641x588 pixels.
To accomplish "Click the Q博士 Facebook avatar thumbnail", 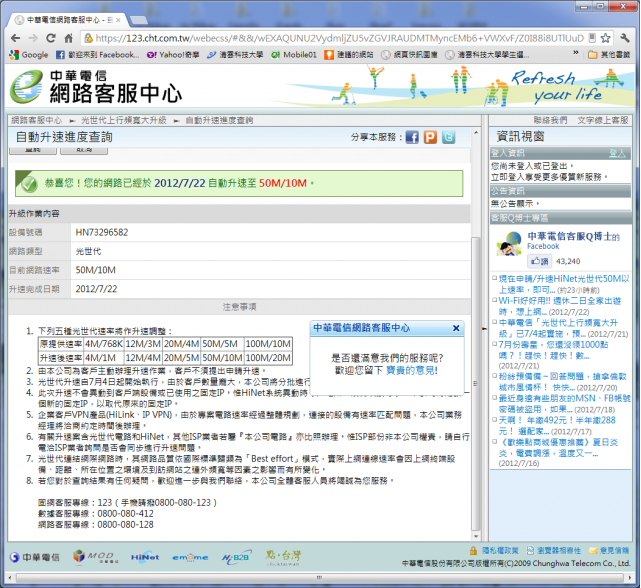I will pos(509,243).
